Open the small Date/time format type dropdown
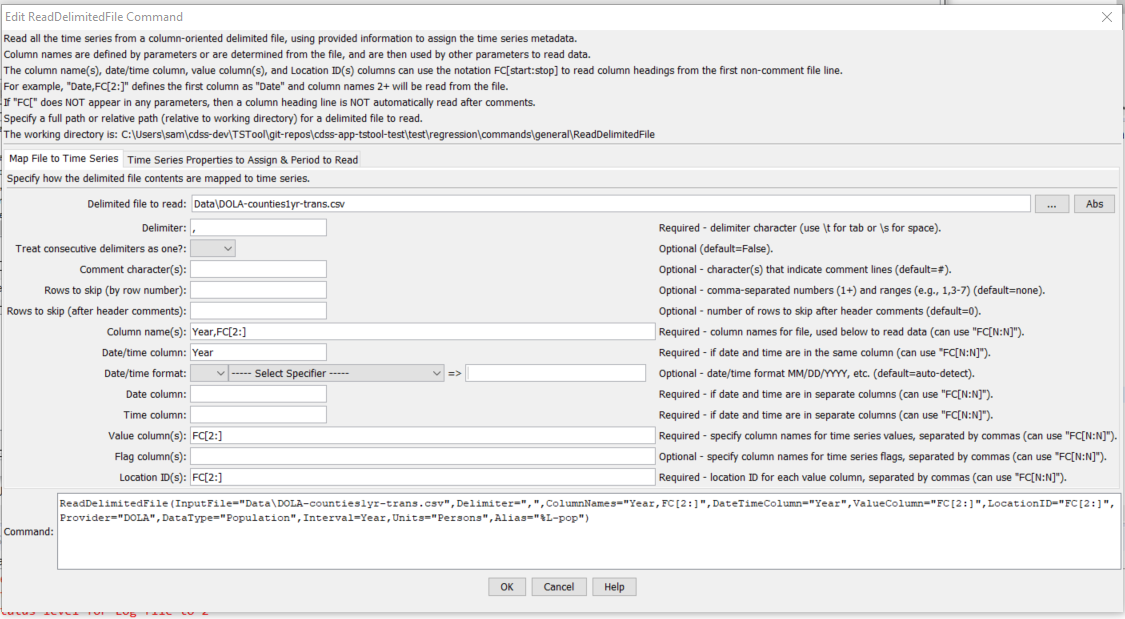Image resolution: width=1125 pixels, height=619 pixels. pos(210,373)
